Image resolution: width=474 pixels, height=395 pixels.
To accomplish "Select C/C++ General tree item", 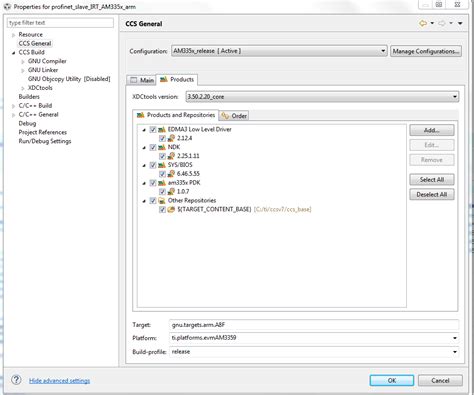I will 38,114.
